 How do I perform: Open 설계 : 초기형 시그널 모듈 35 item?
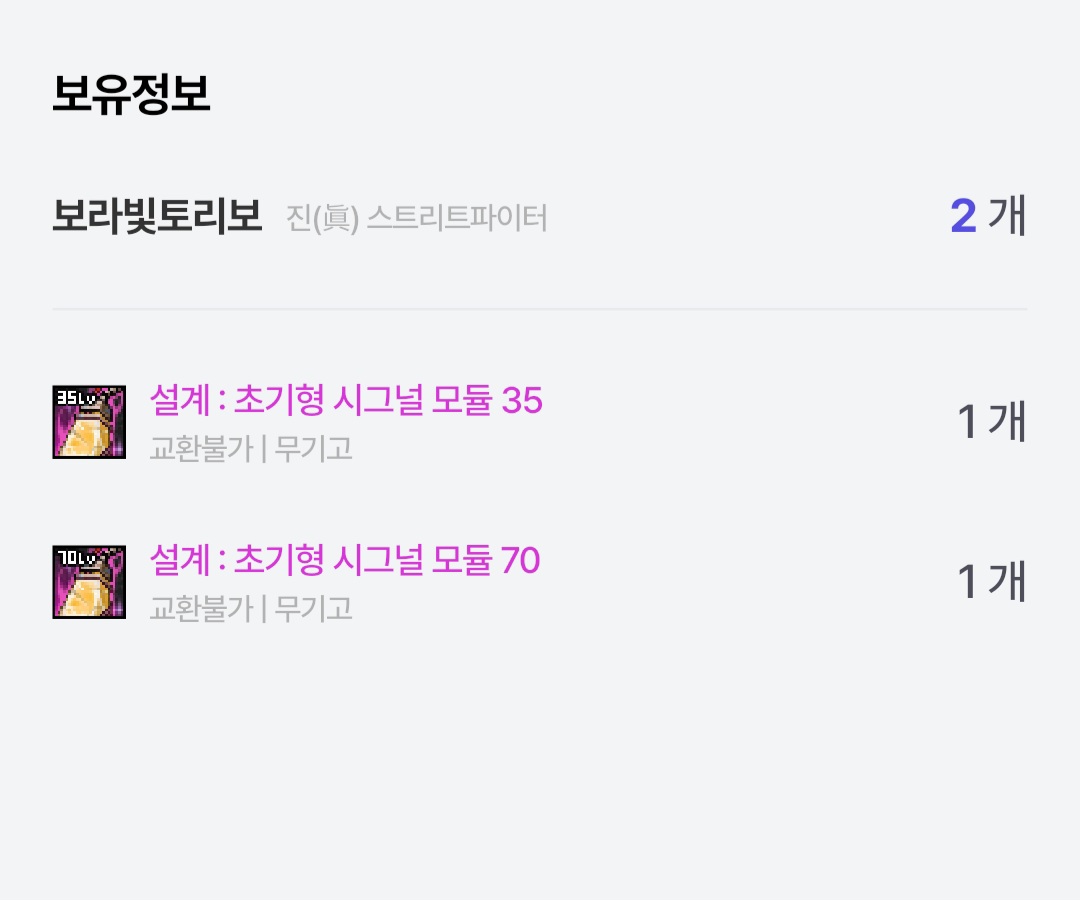click(x=345, y=401)
